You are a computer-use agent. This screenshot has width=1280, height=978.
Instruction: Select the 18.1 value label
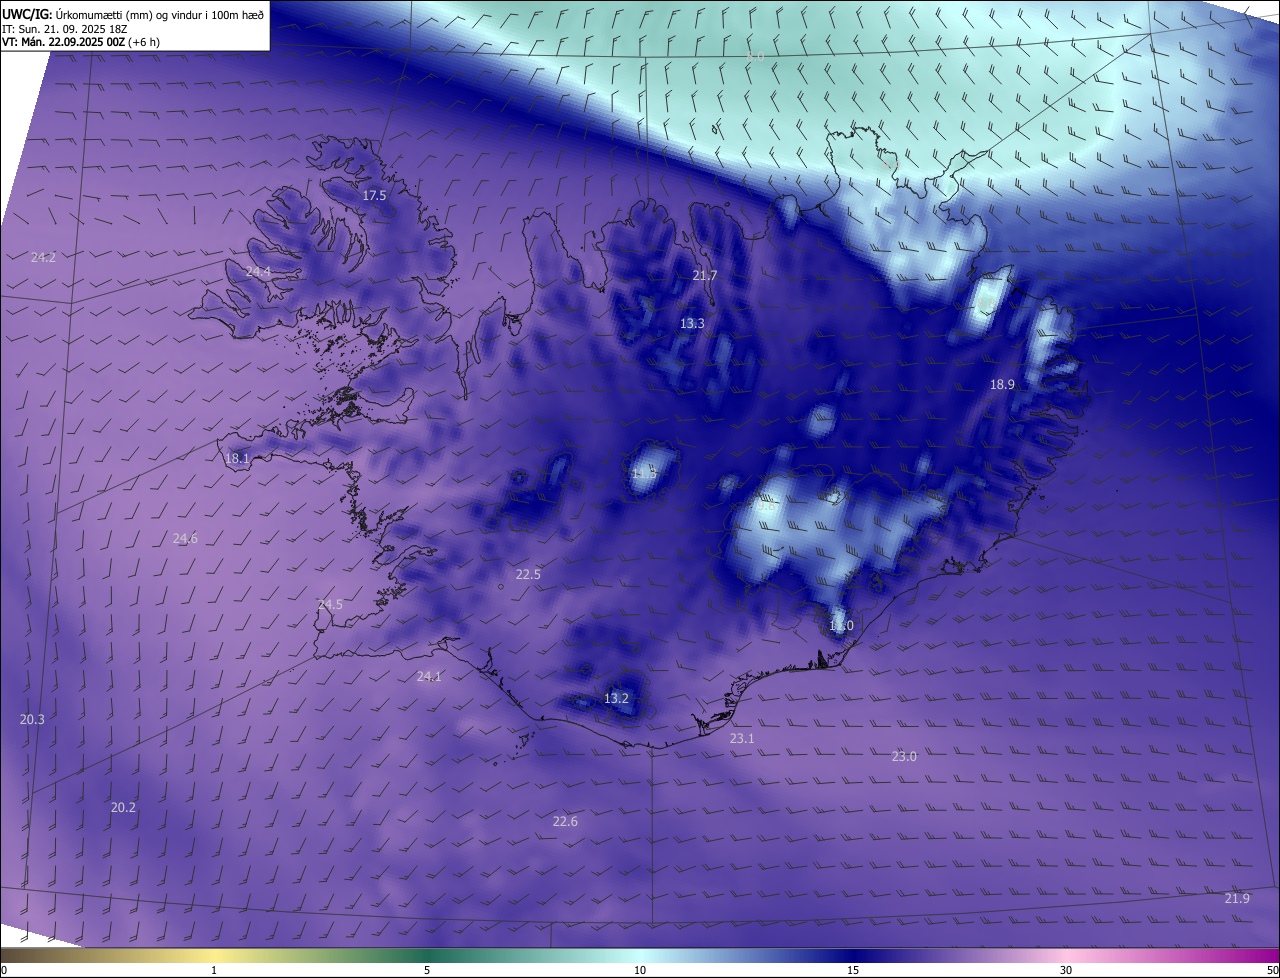[237, 459]
